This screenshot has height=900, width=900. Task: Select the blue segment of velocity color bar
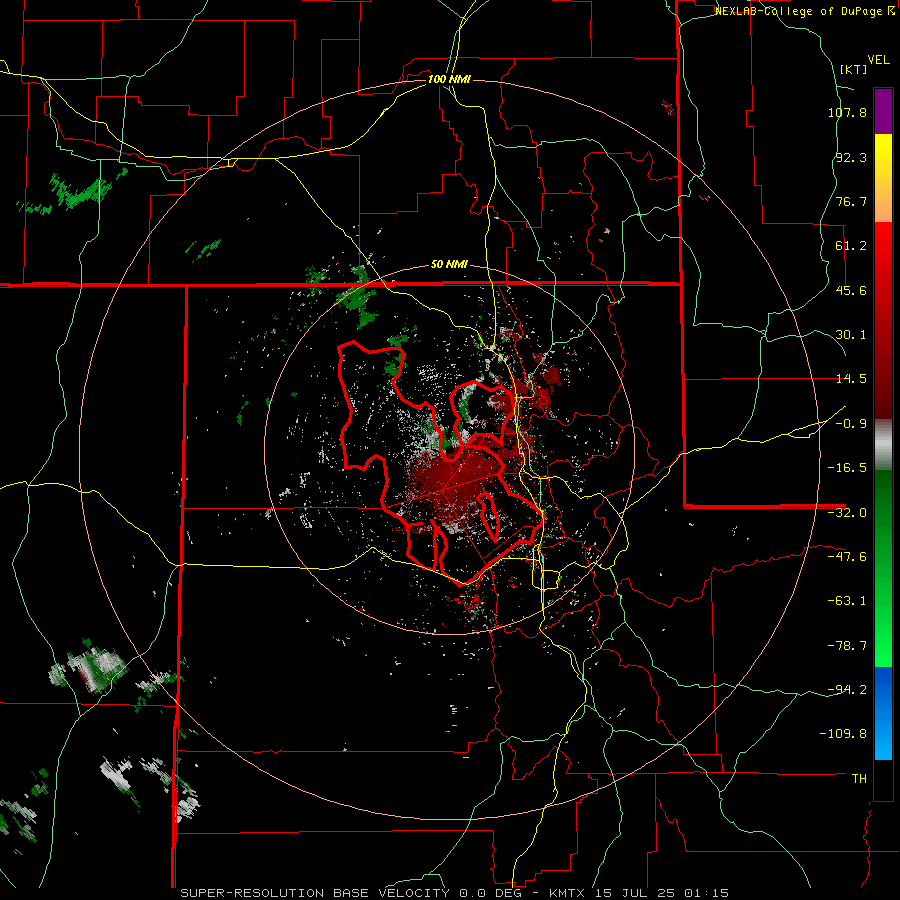pos(883,713)
